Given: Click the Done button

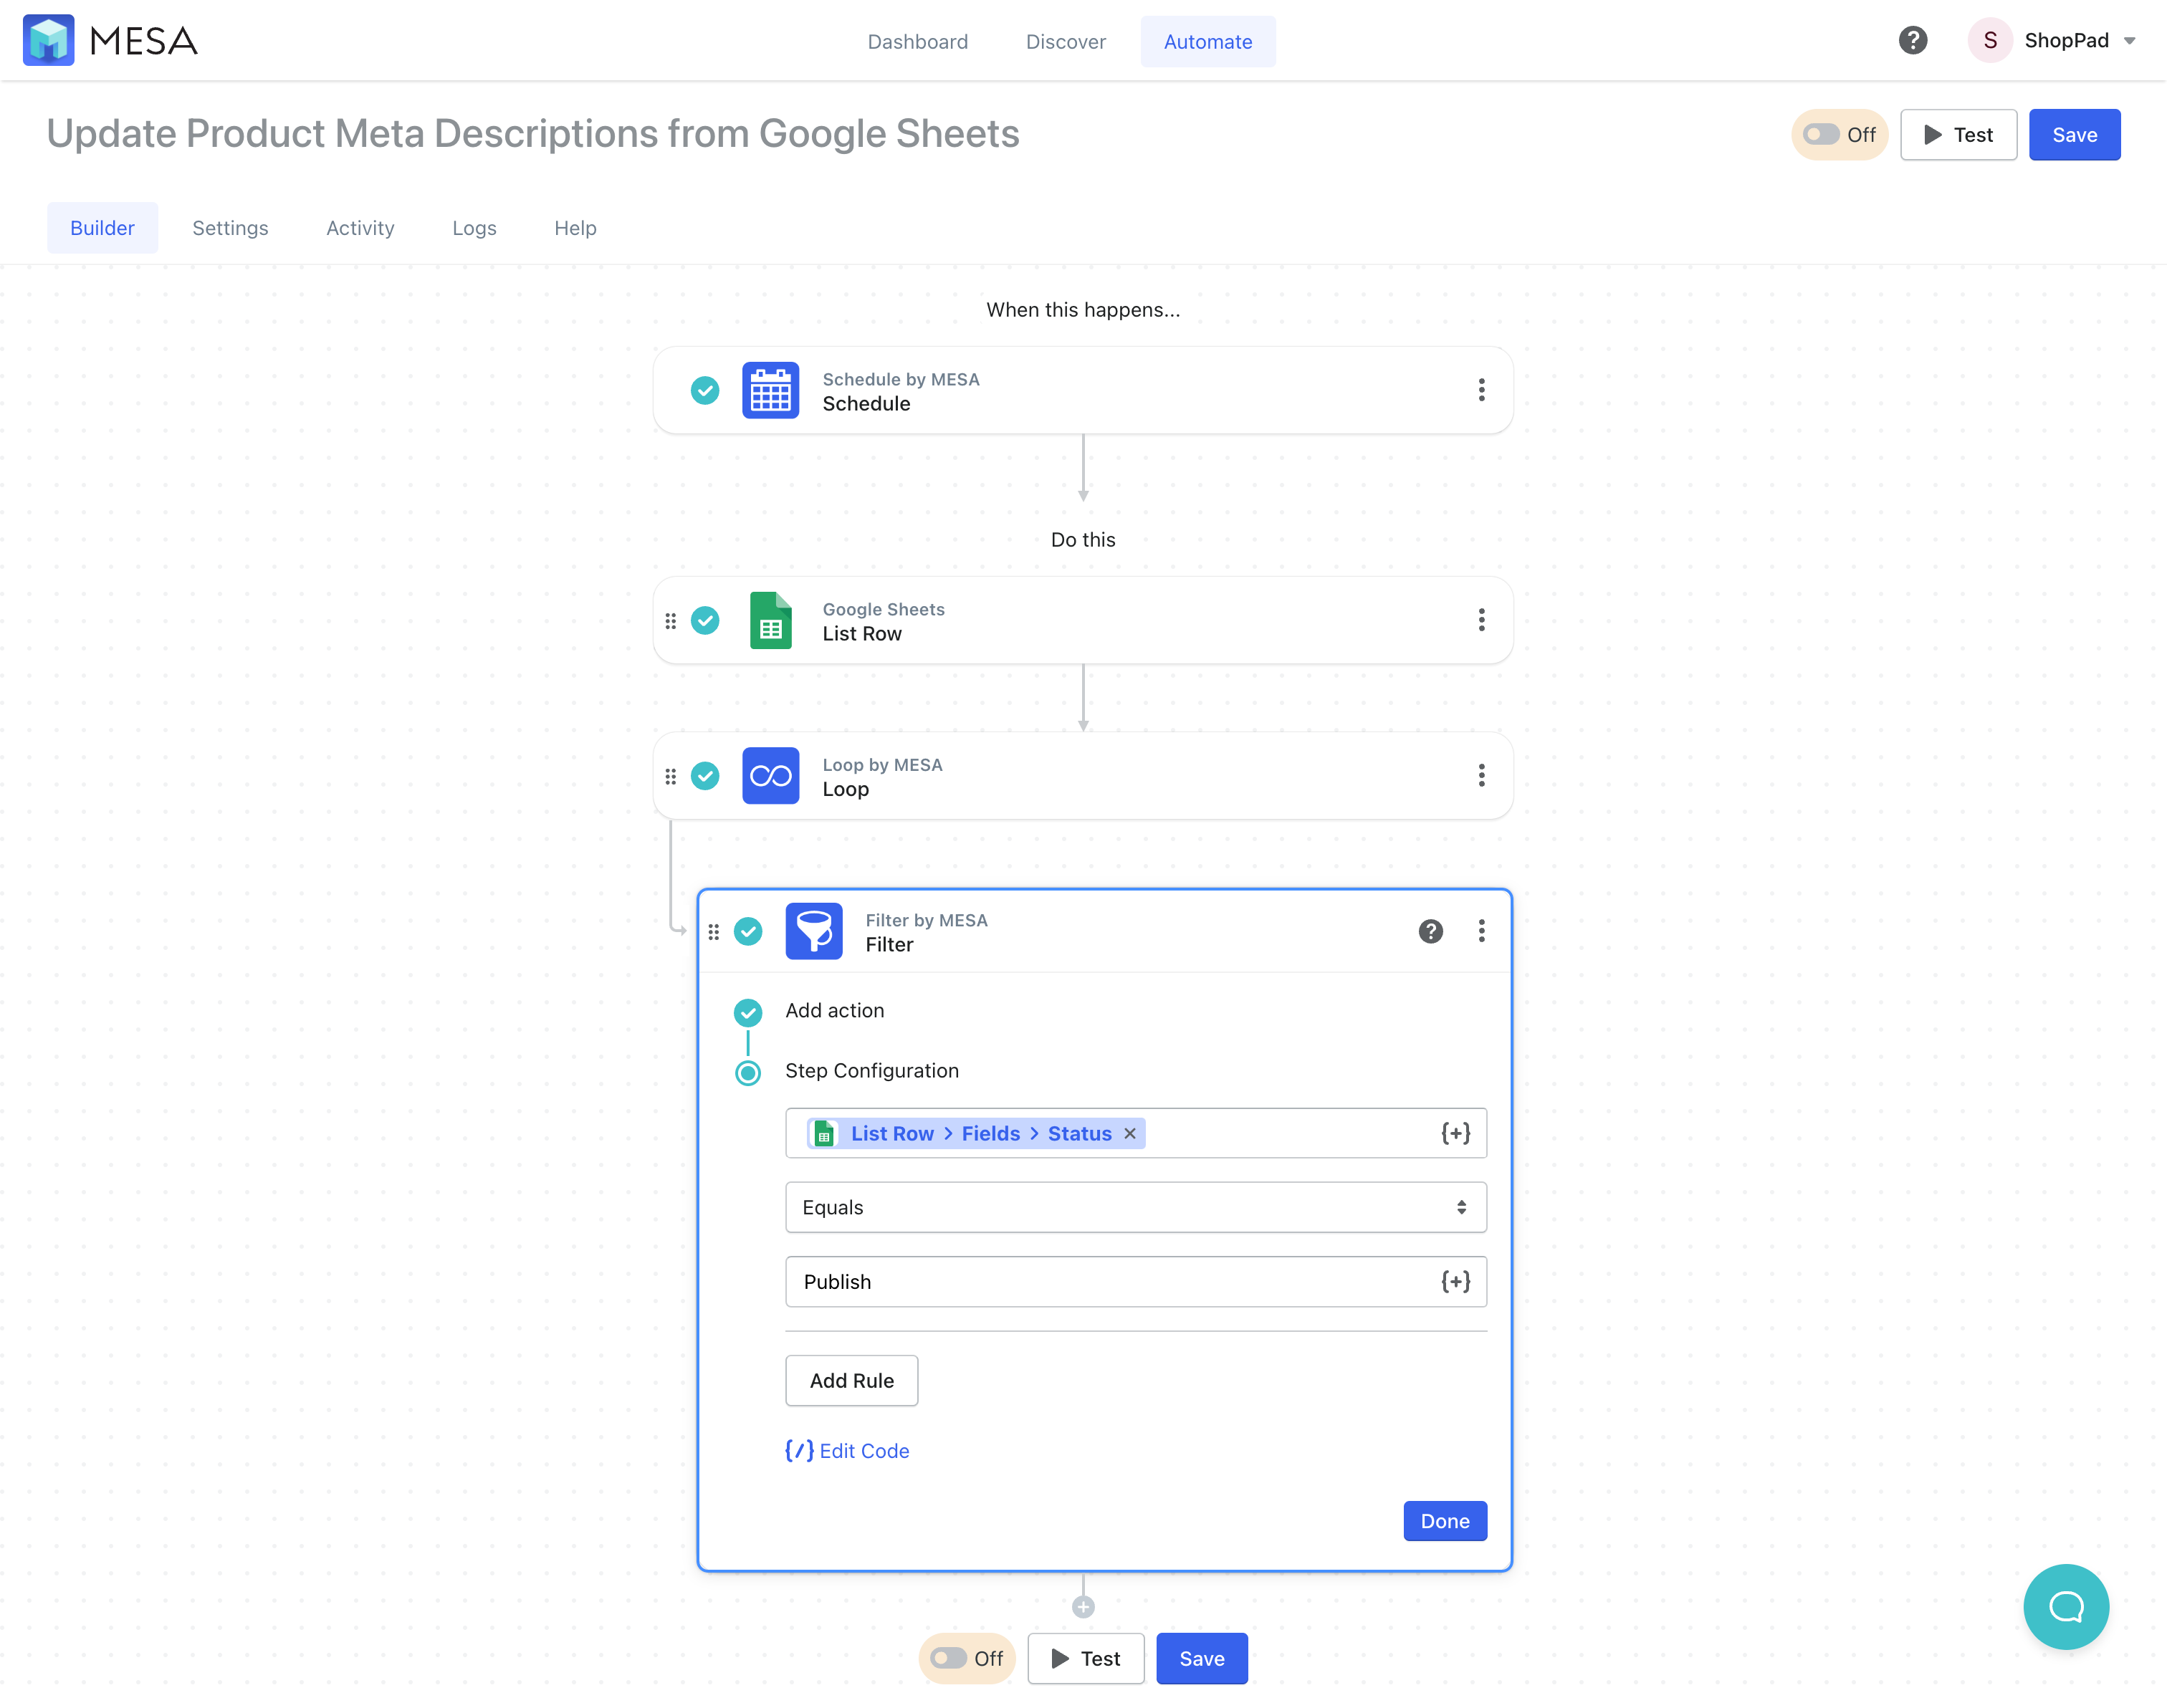Looking at the screenshot, I should point(1444,1521).
